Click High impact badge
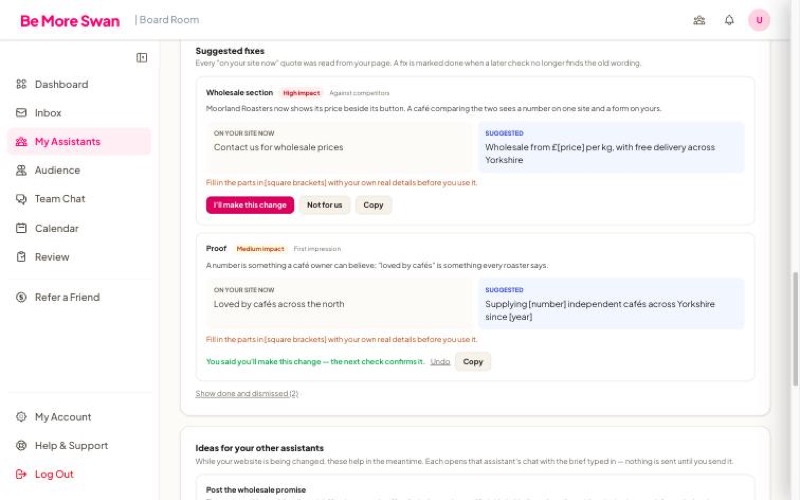Viewport: 800px width, 500px height. click(302, 93)
